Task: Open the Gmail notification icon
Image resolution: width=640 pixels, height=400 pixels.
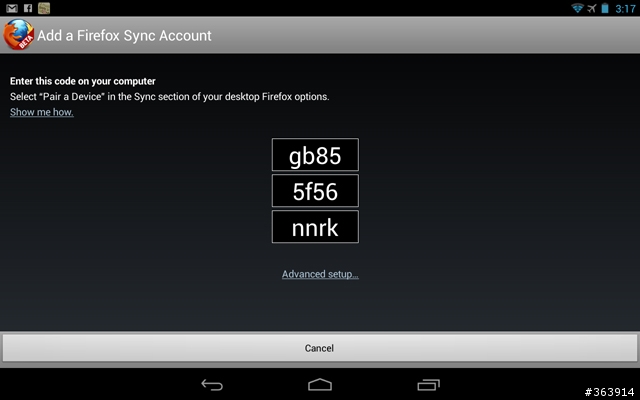Action: click(x=12, y=8)
